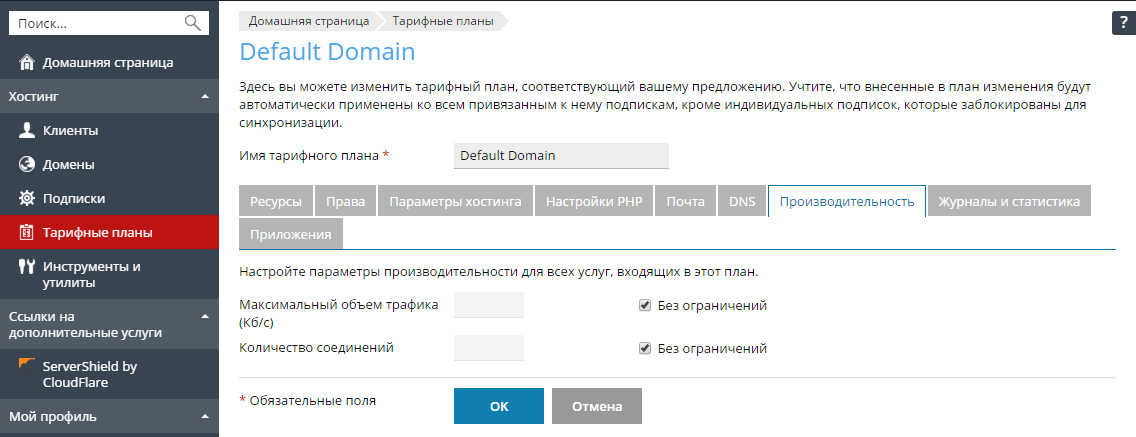Open the Настройки PHP tab
This screenshot has height=437, width=1136.
click(594, 201)
